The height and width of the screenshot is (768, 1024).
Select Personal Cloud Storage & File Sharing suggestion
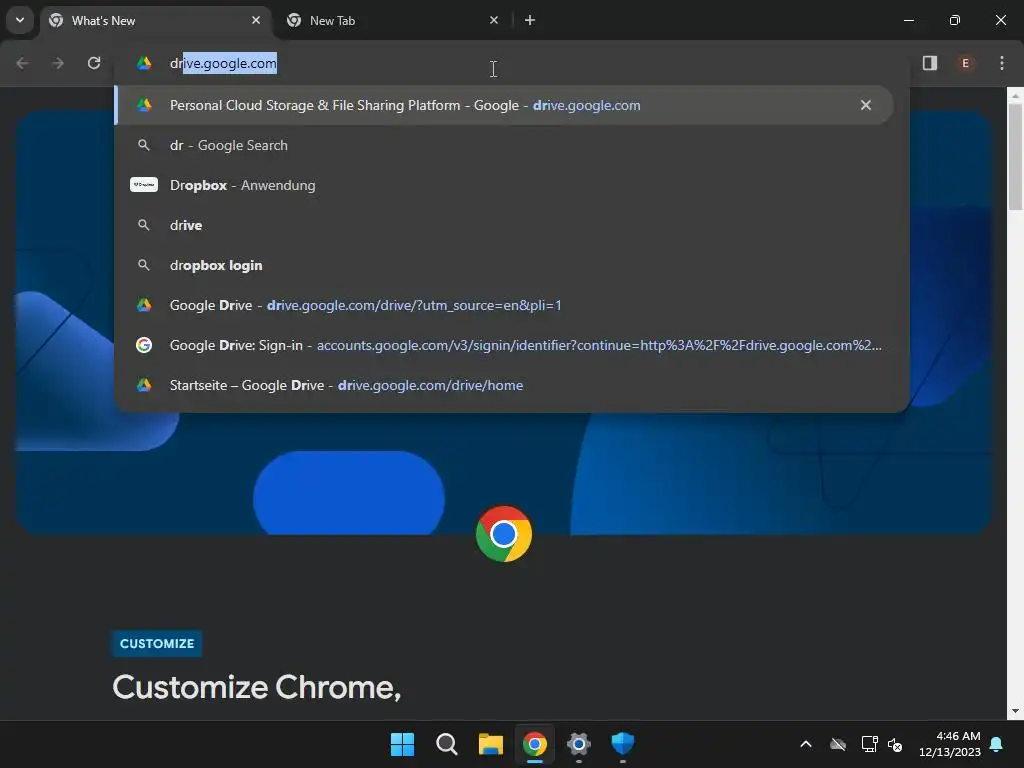click(x=504, y=105)
